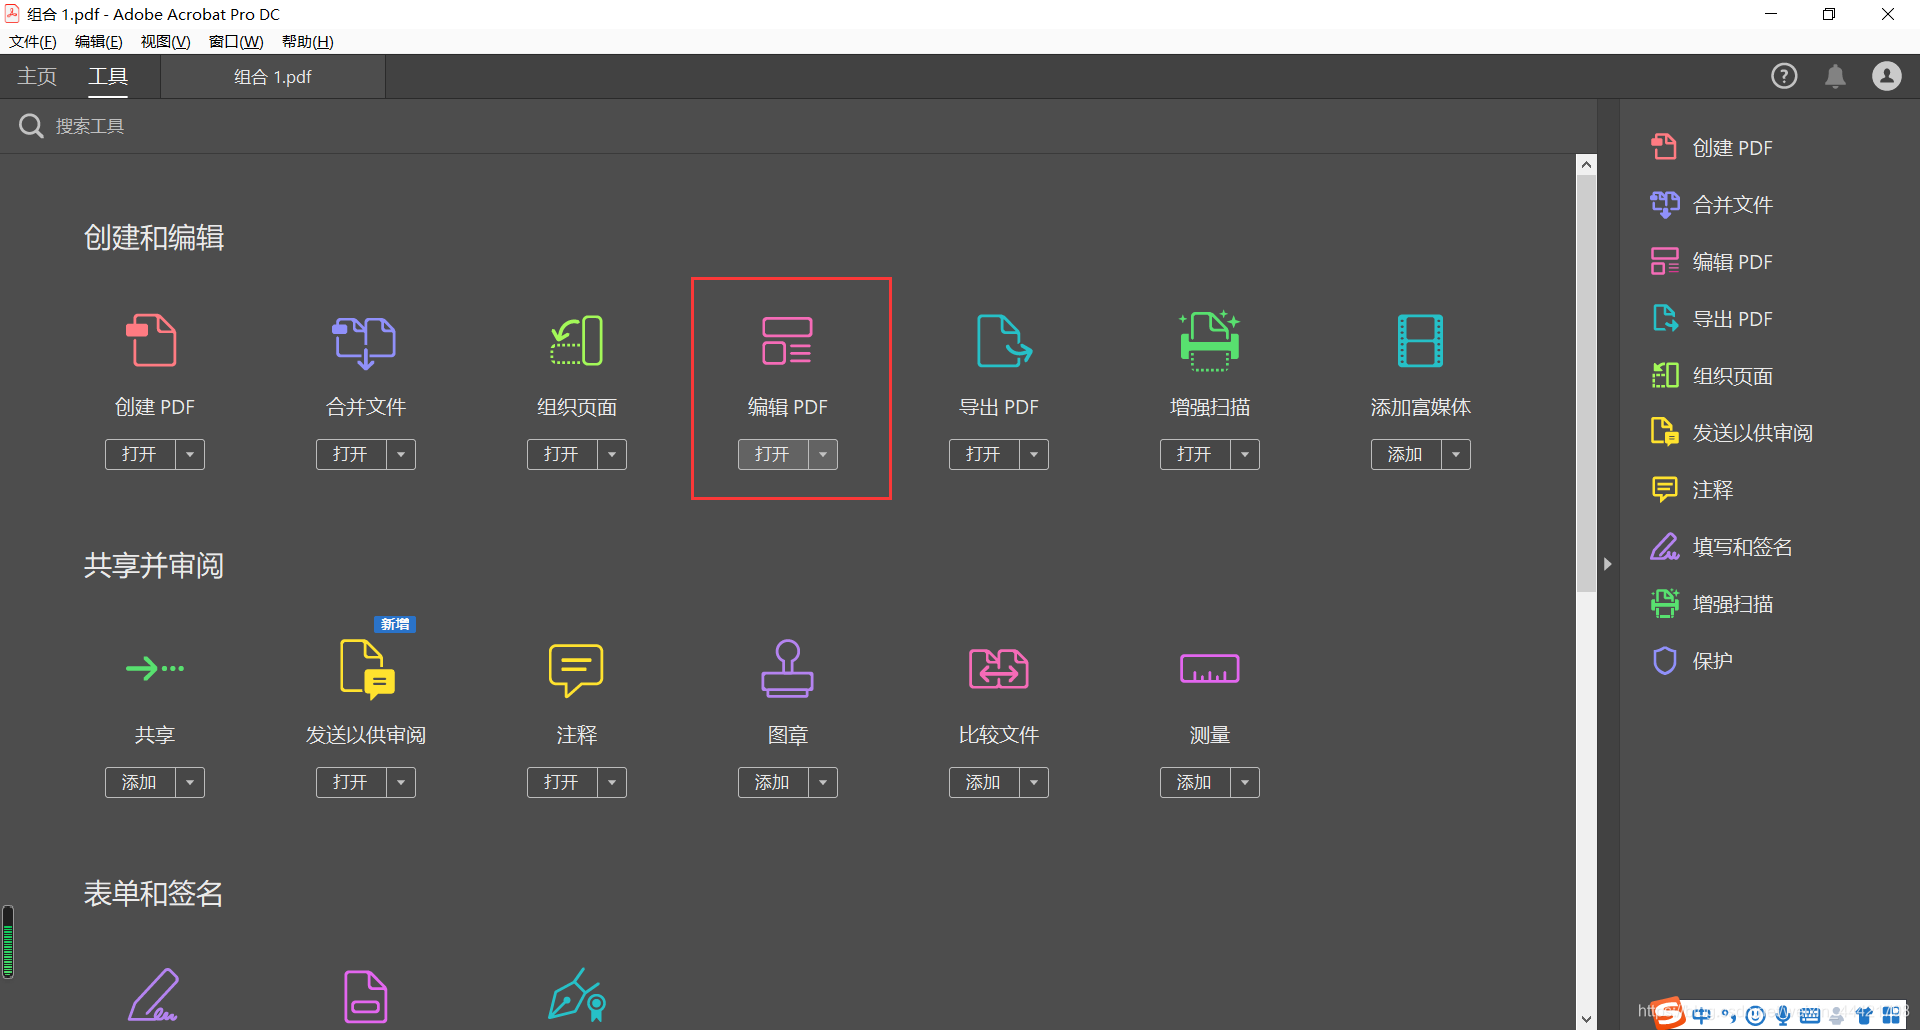Click 打开 button under 创建 PDF
Screen dimensions: 1920x1030
140,454
